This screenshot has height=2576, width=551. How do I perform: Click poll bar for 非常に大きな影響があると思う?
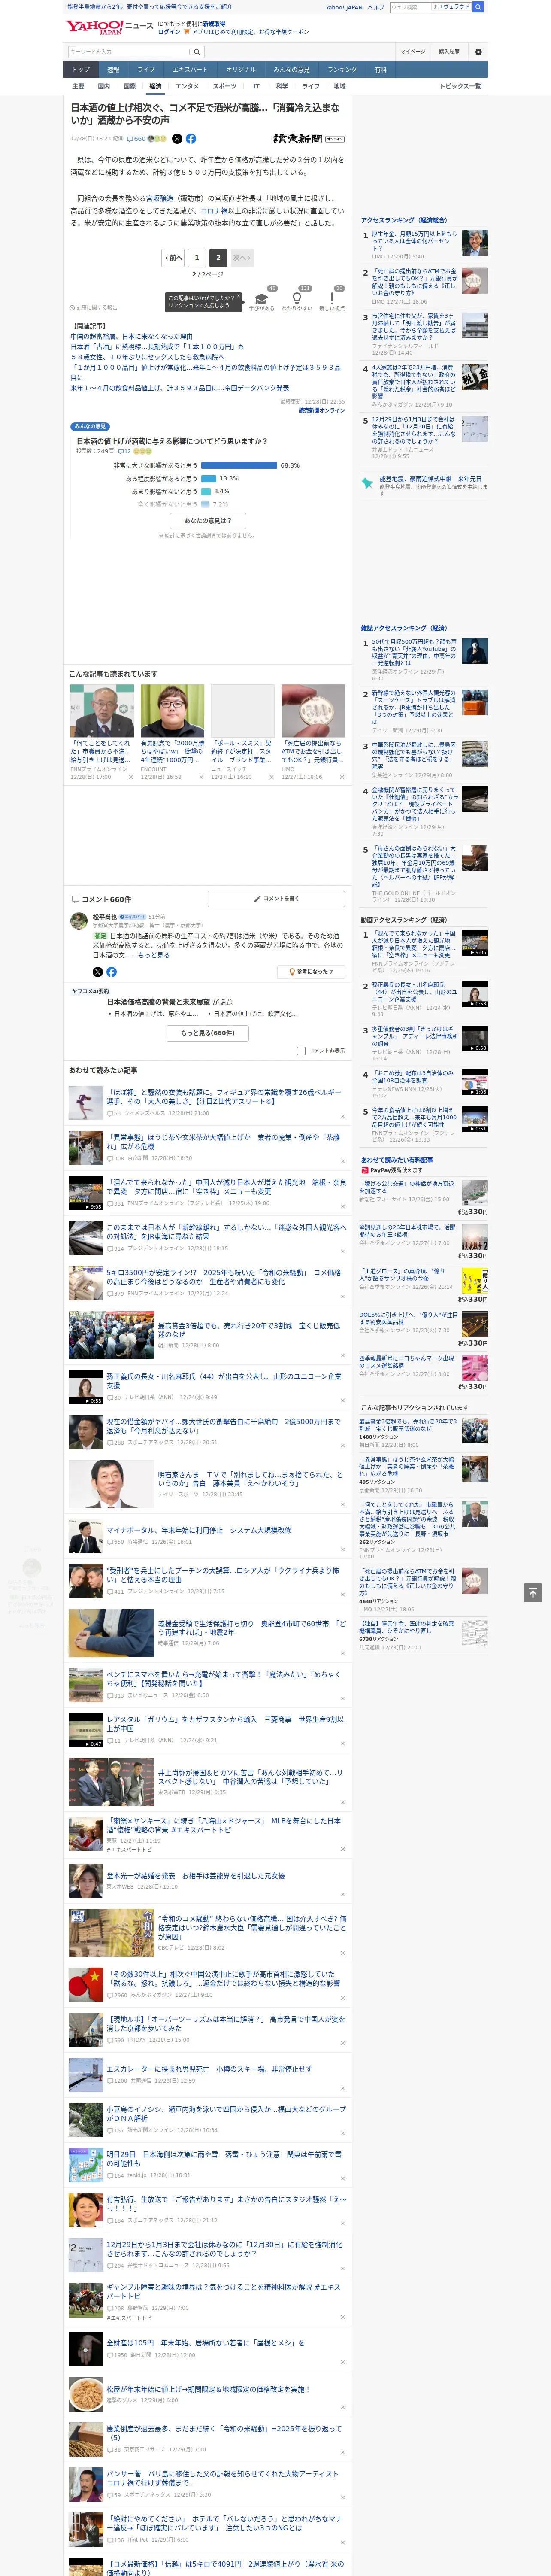(x=239, y=465)
